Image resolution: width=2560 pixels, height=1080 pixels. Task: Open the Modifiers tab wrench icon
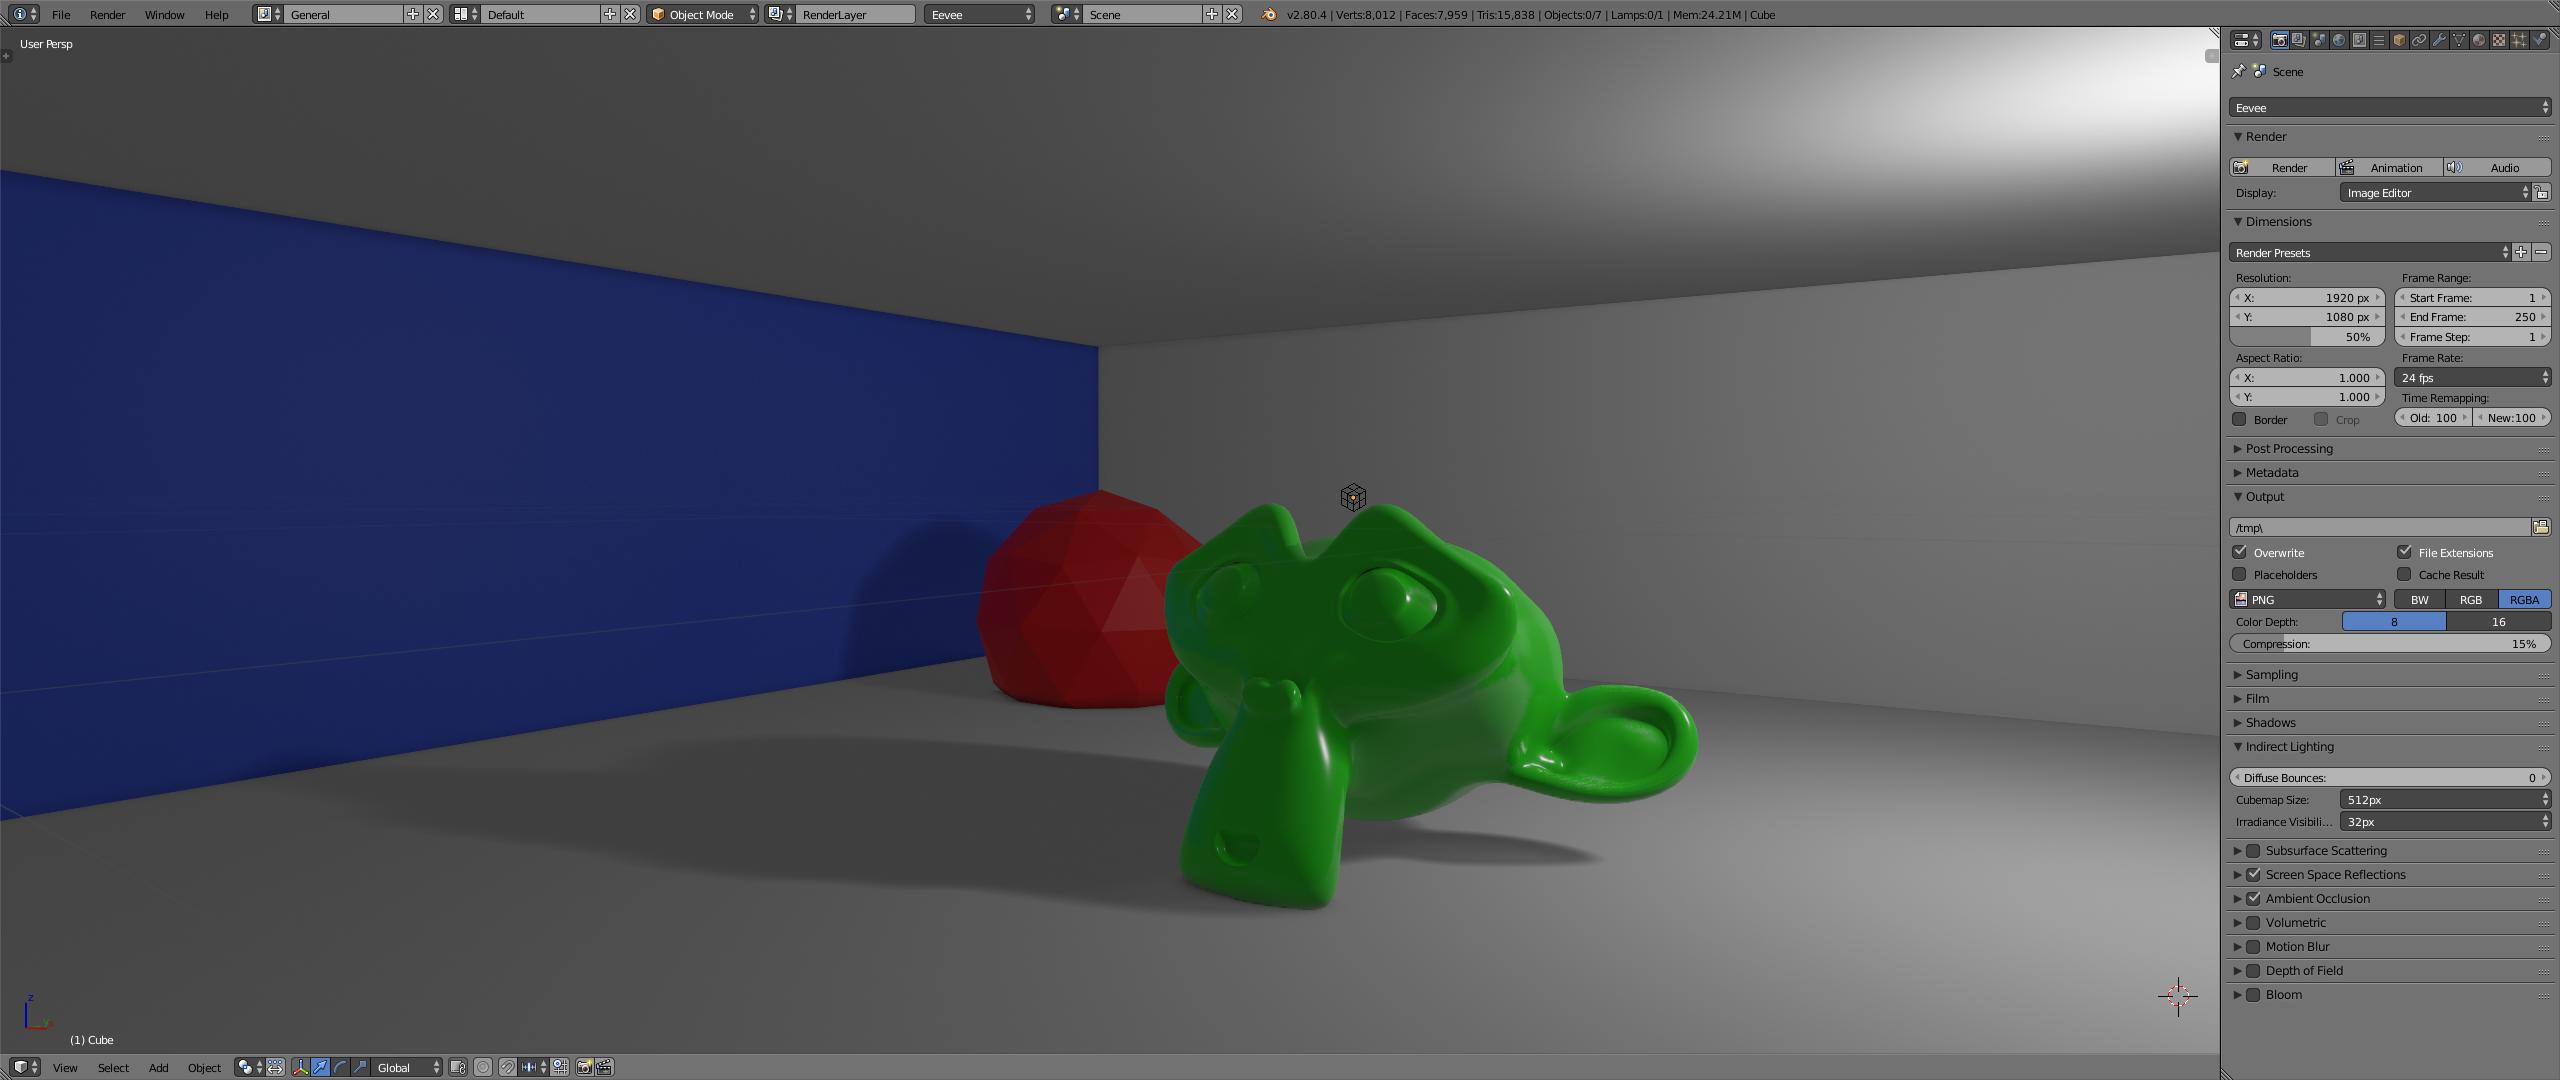2439,40
